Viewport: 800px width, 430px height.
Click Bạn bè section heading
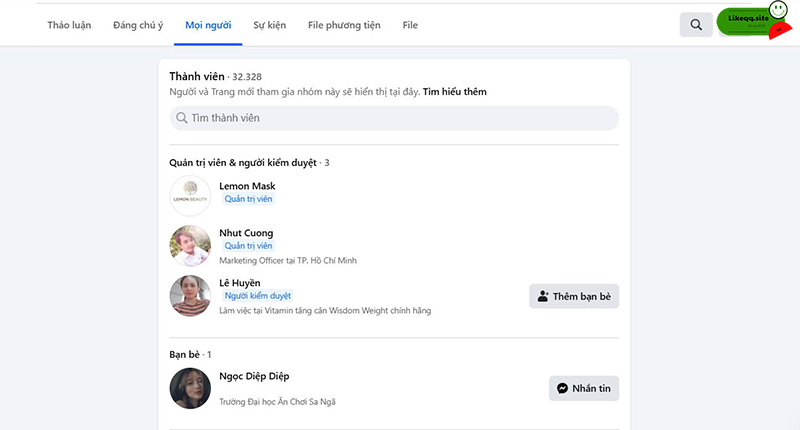(190, 355)
